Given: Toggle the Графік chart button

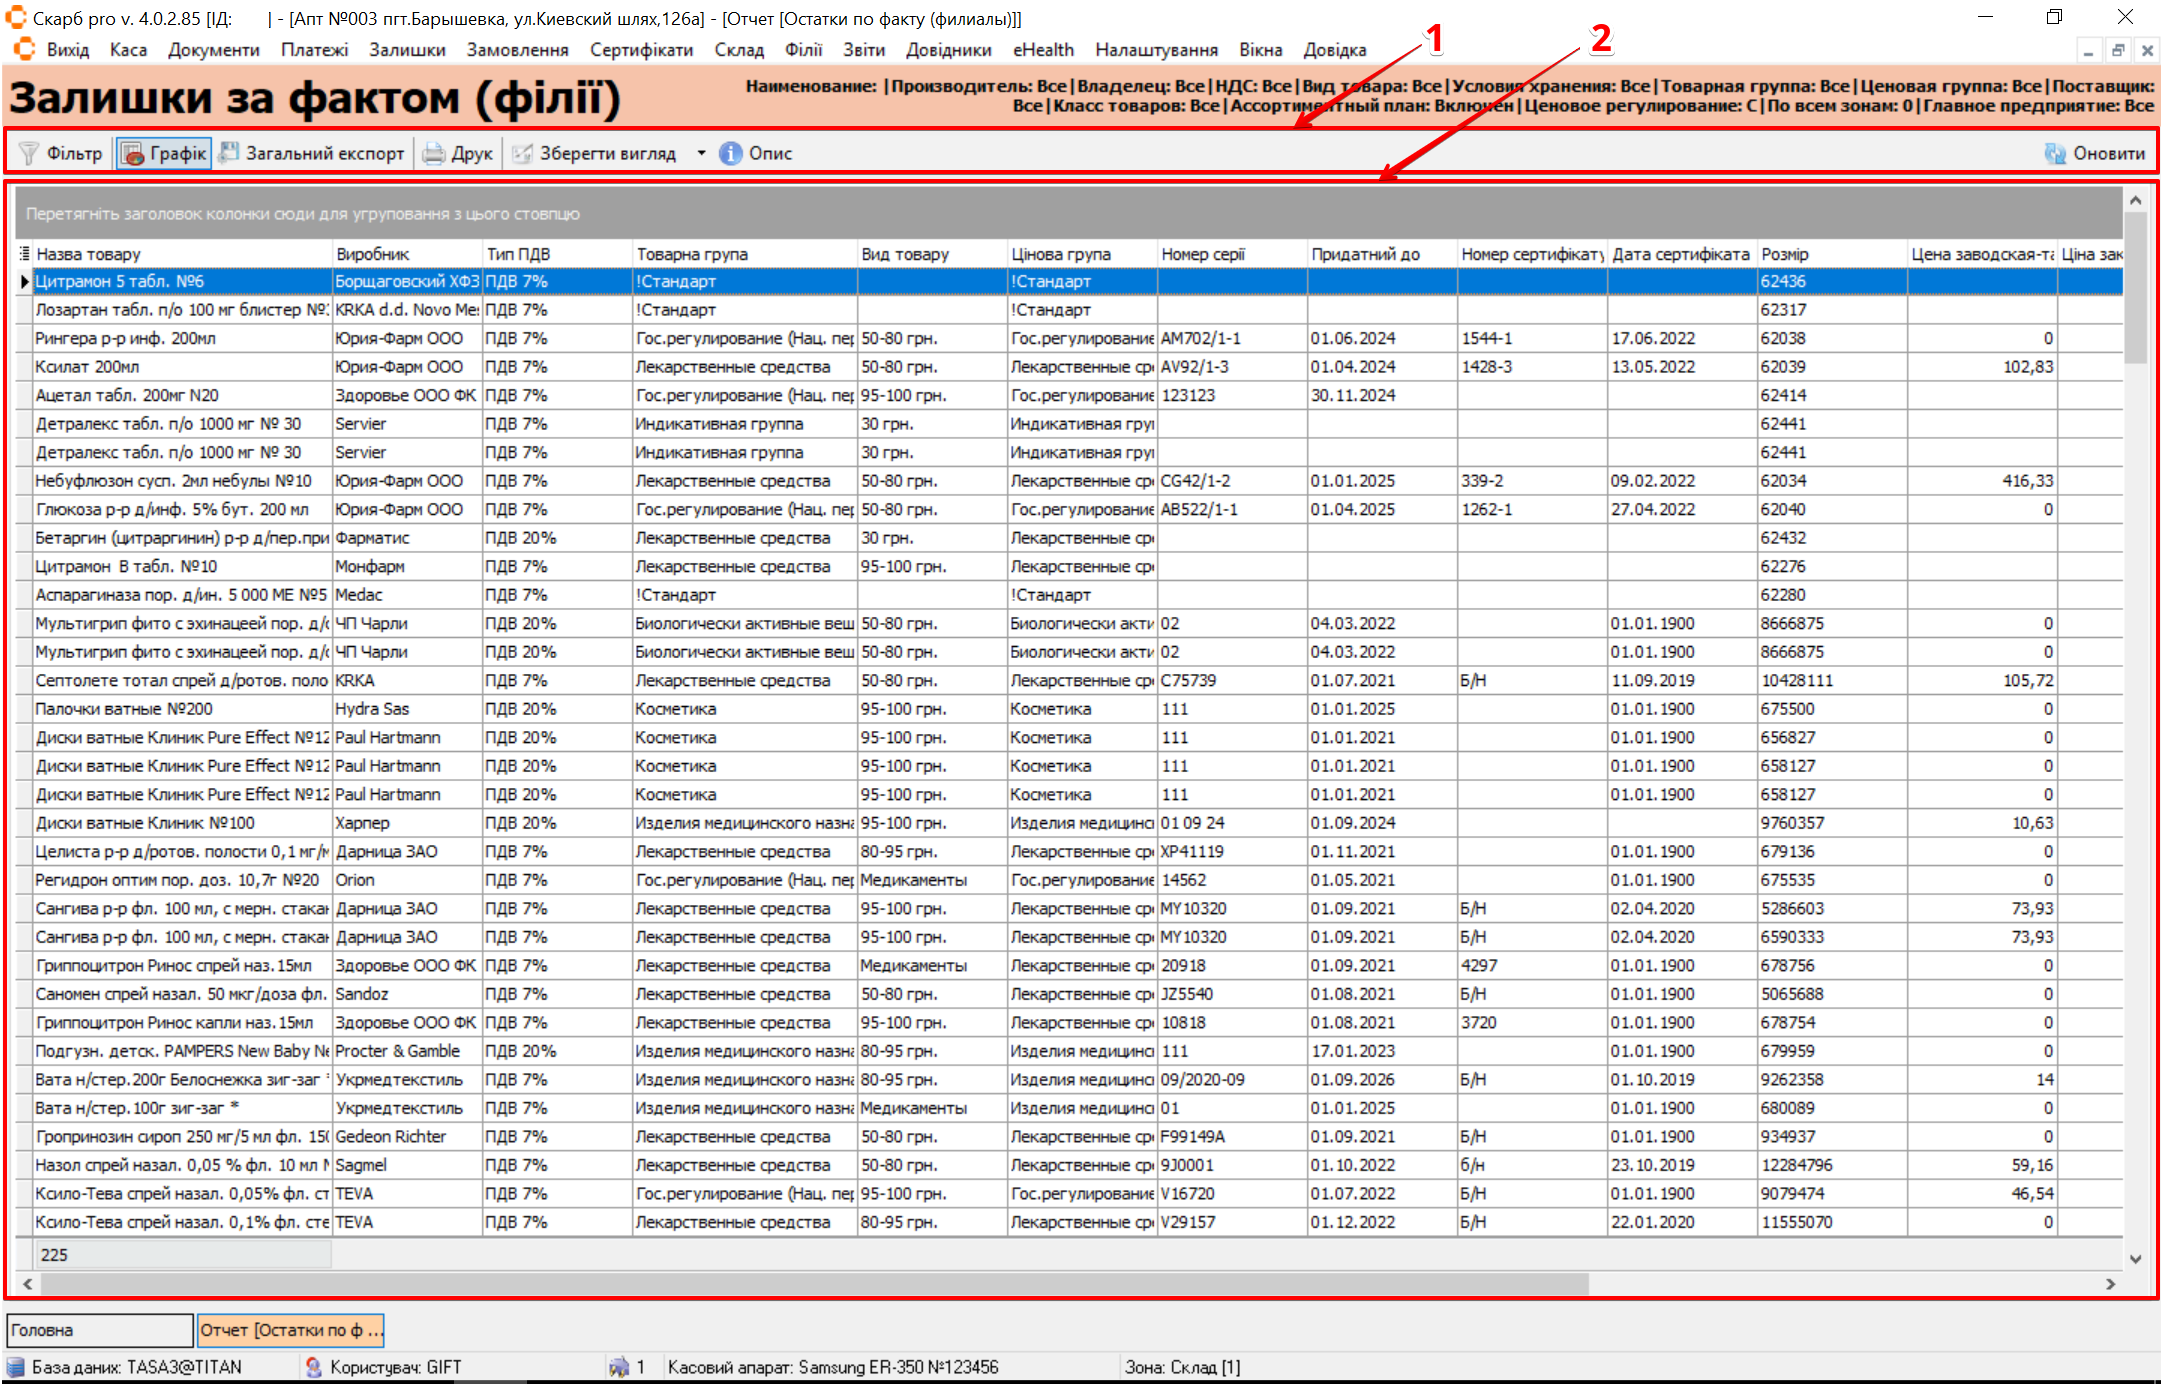Looking at the screenshot, I should coord(164,153).
